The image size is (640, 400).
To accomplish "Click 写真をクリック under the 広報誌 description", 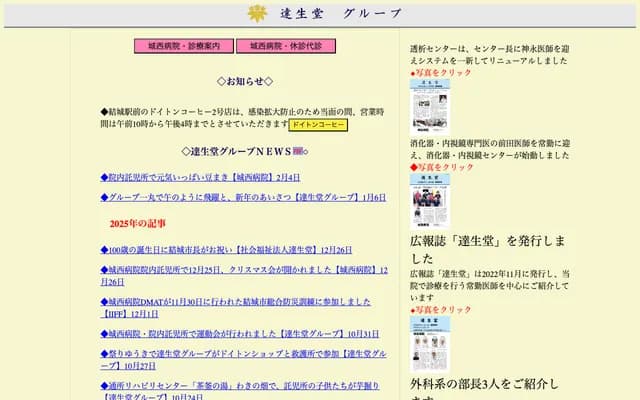I will tap(441, 310).
